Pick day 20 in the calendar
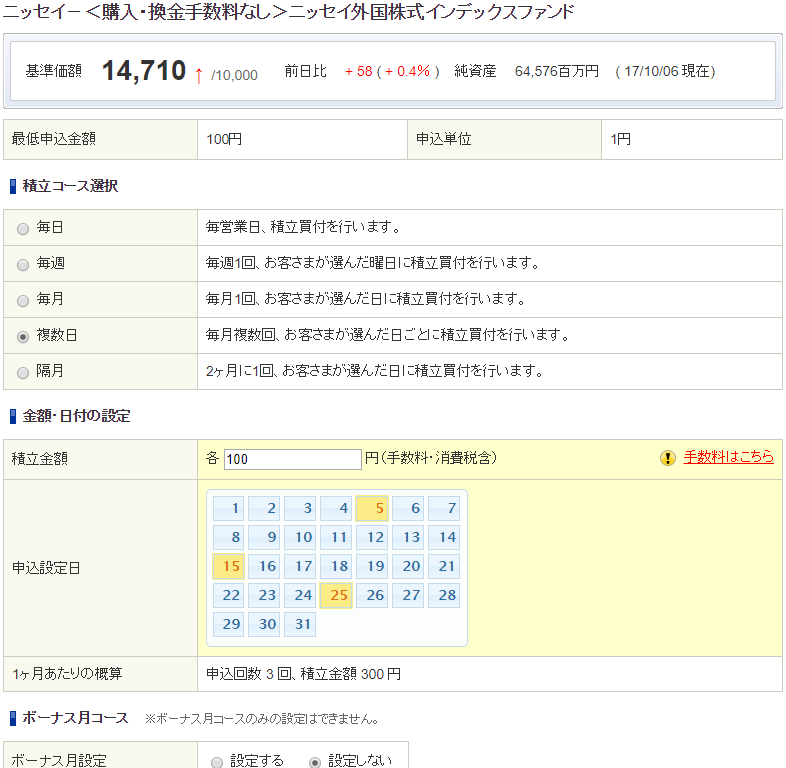Screen dimensions: 786x768 point(408,566)
